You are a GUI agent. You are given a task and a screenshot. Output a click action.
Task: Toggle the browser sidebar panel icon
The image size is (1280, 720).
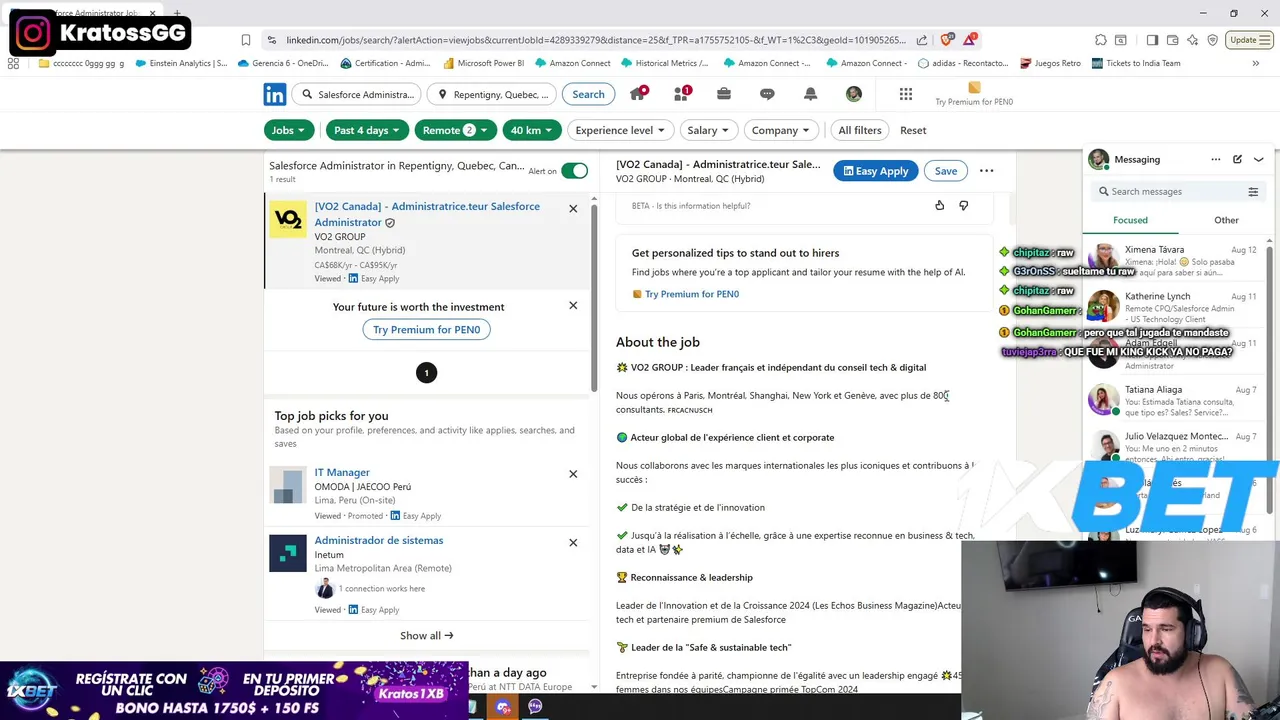coord(1152,40)
